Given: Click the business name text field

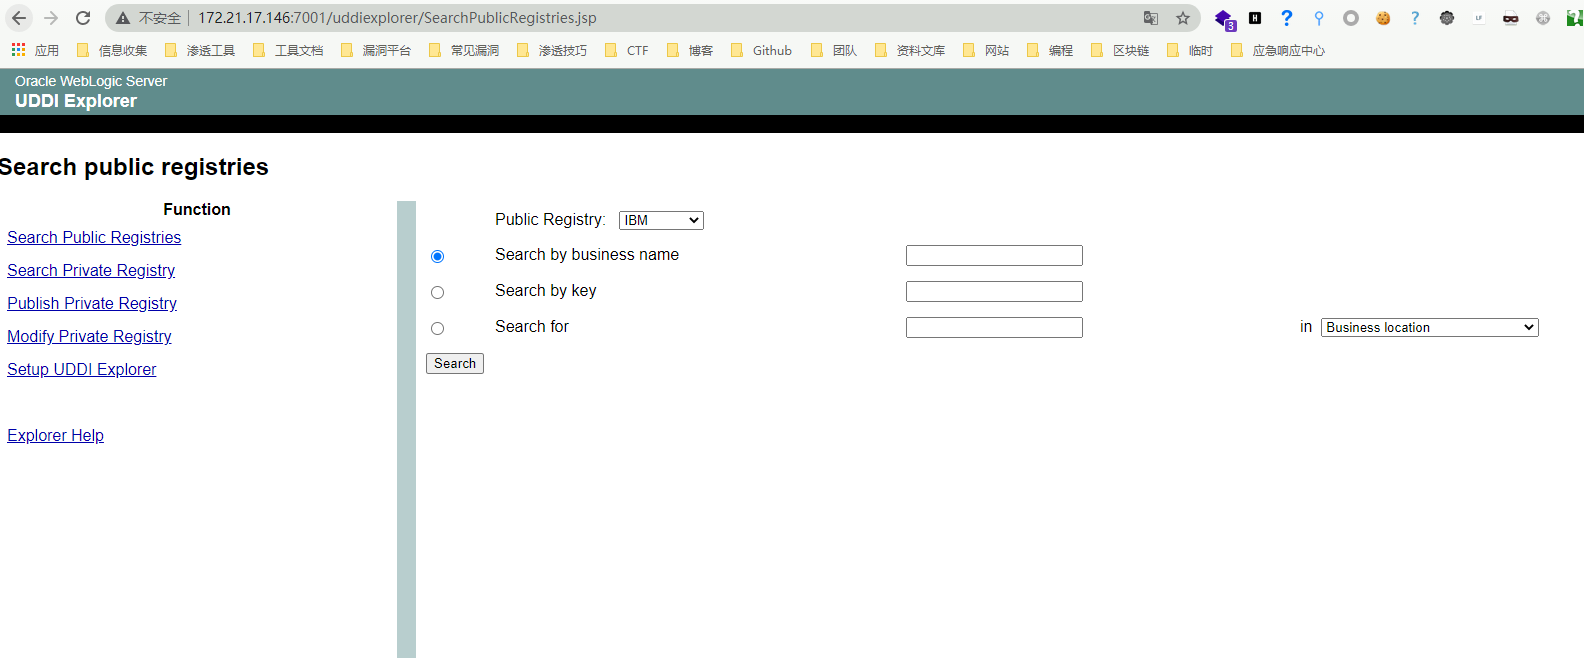Looking at the screenshot, I should (994, 256).
